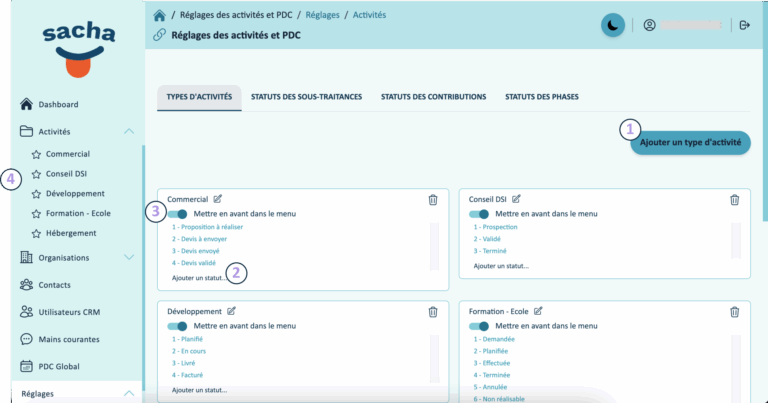
Task: Click the logout icon
Action: tap(744, 25)
